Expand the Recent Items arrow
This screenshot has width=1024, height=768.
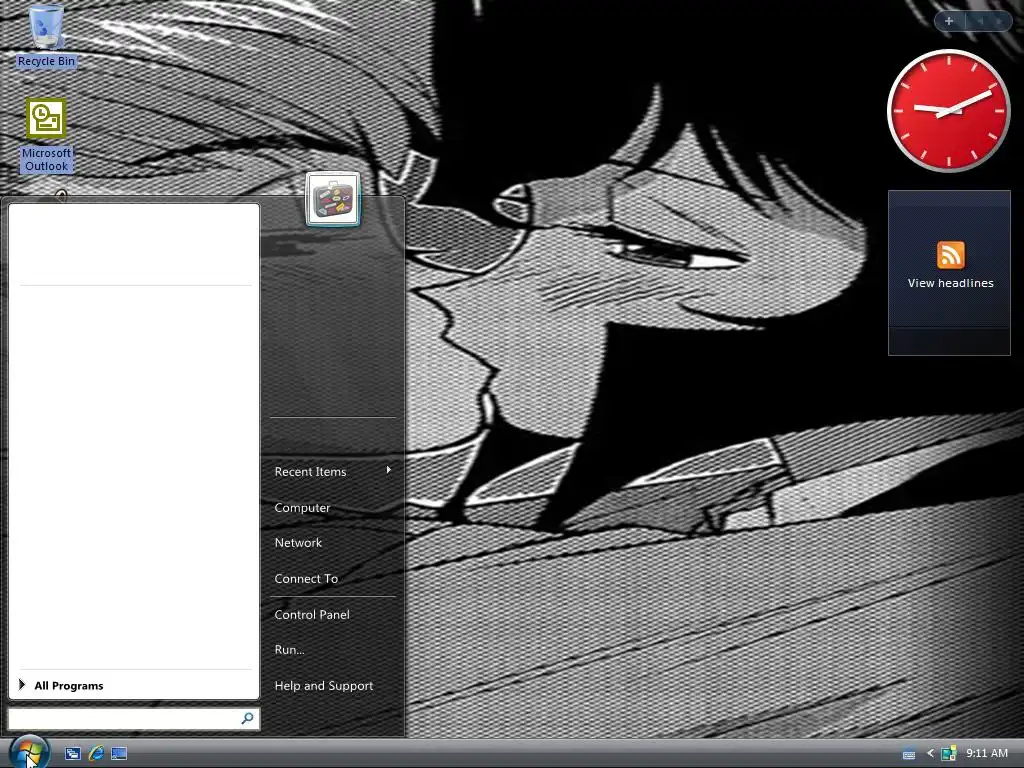[x=389, y=470]
